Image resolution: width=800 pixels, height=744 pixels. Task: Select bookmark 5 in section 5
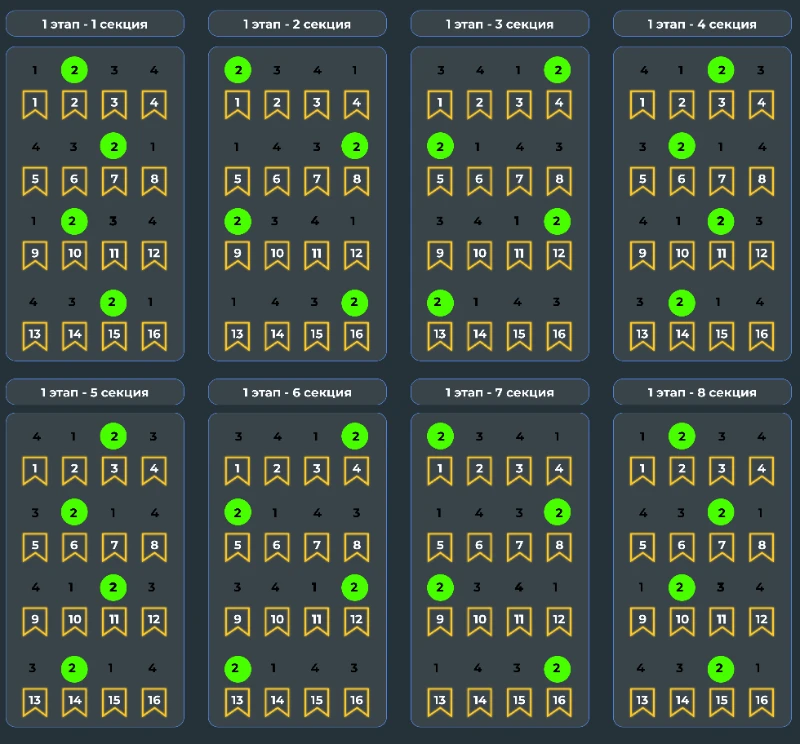35,547
